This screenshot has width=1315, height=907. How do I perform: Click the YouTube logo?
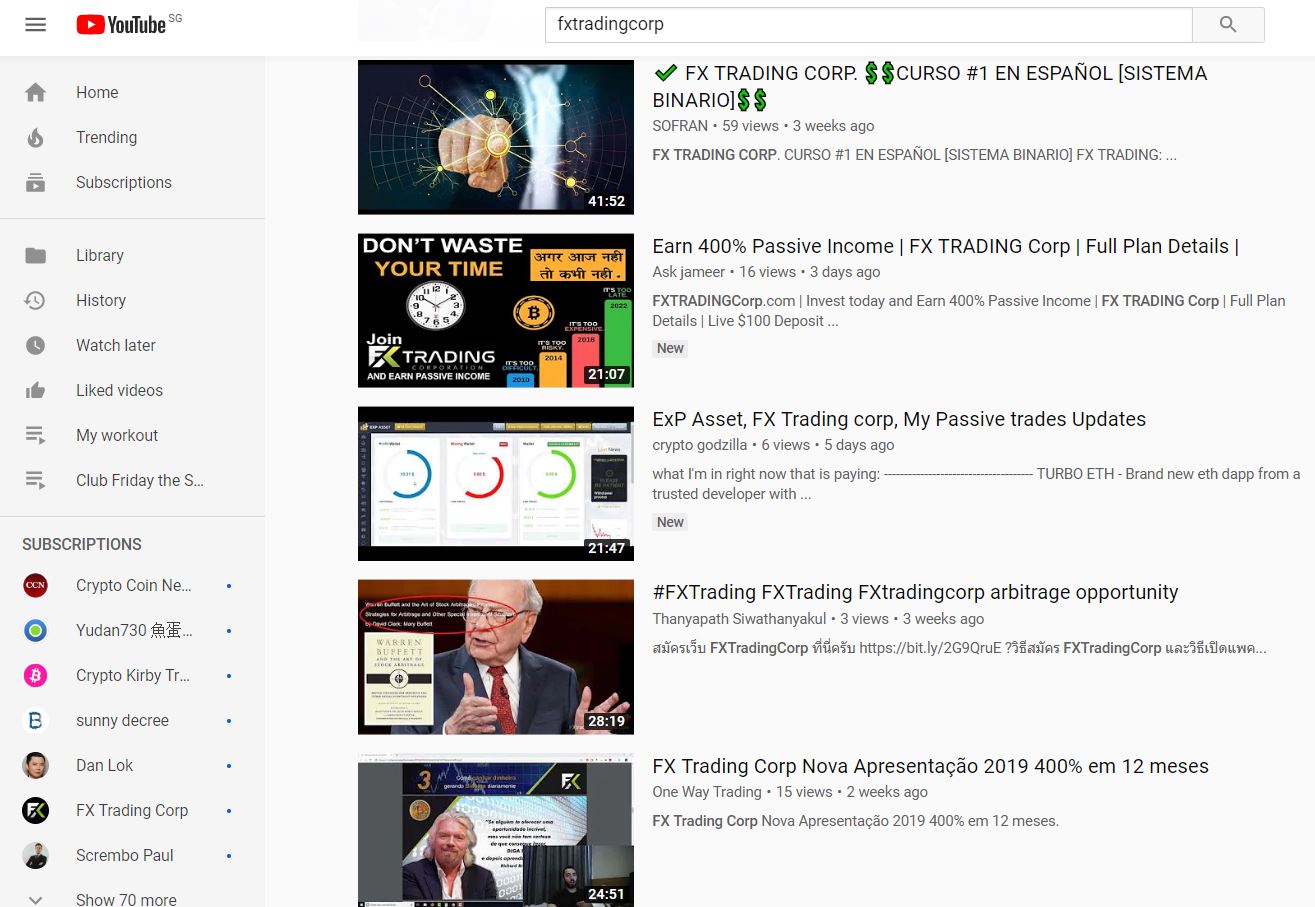(x=121, y=25)
